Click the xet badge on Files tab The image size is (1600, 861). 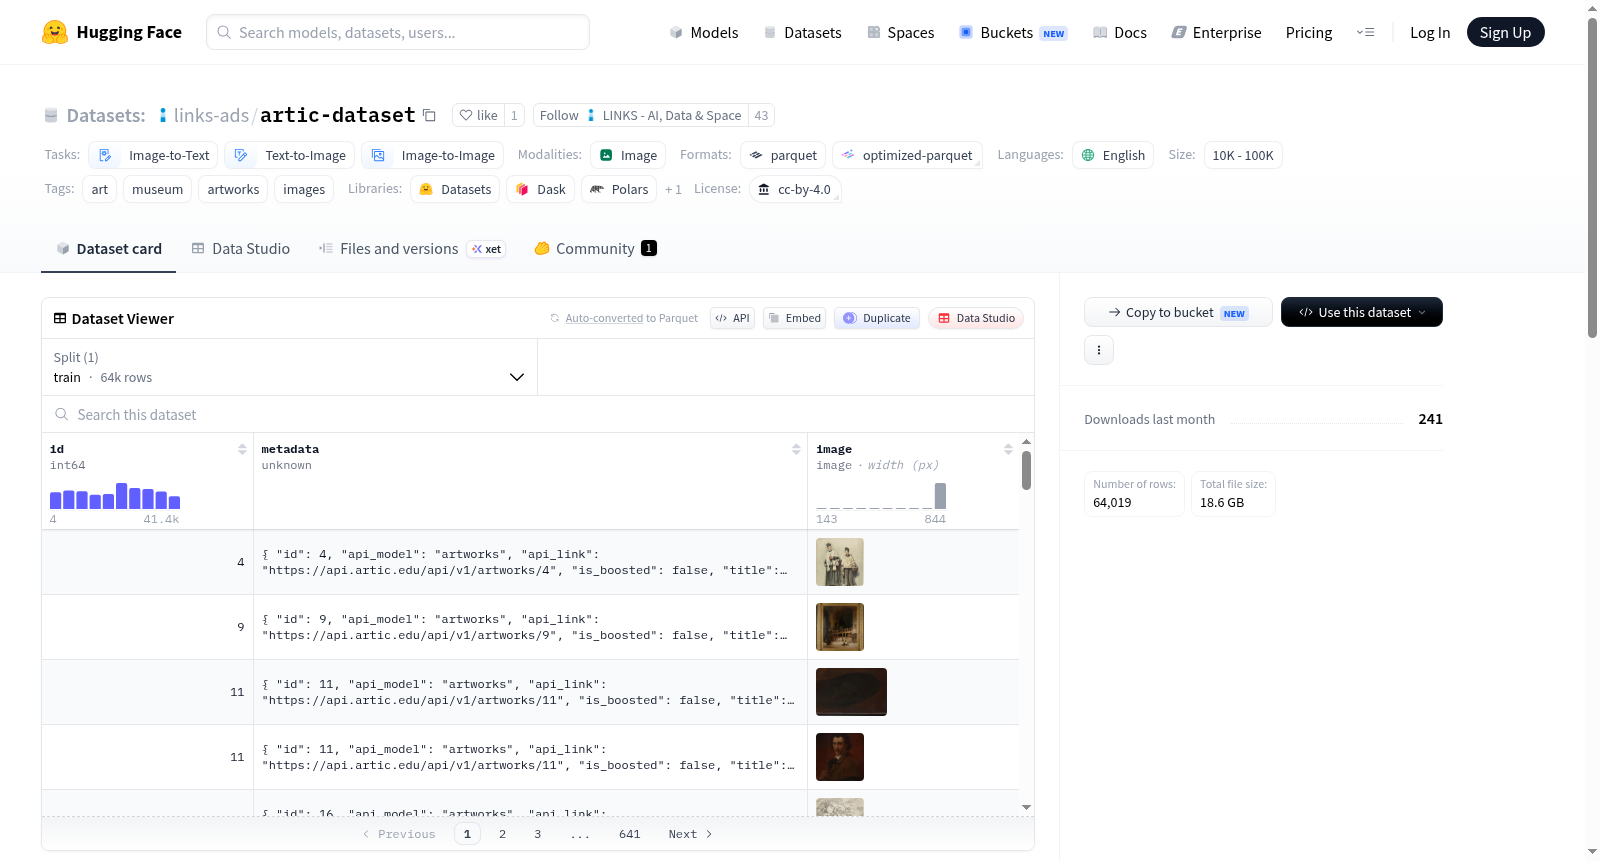tap(487, 249)
